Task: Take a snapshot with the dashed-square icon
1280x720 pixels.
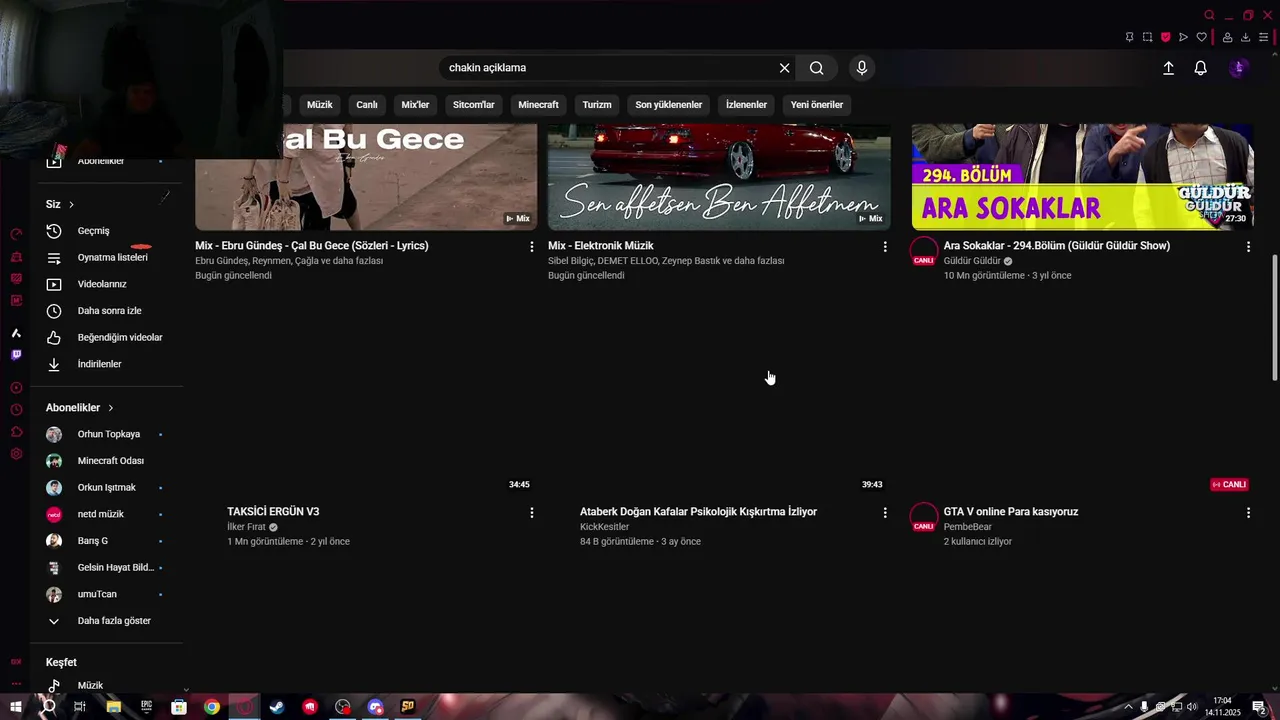Action: [1147, 37]
